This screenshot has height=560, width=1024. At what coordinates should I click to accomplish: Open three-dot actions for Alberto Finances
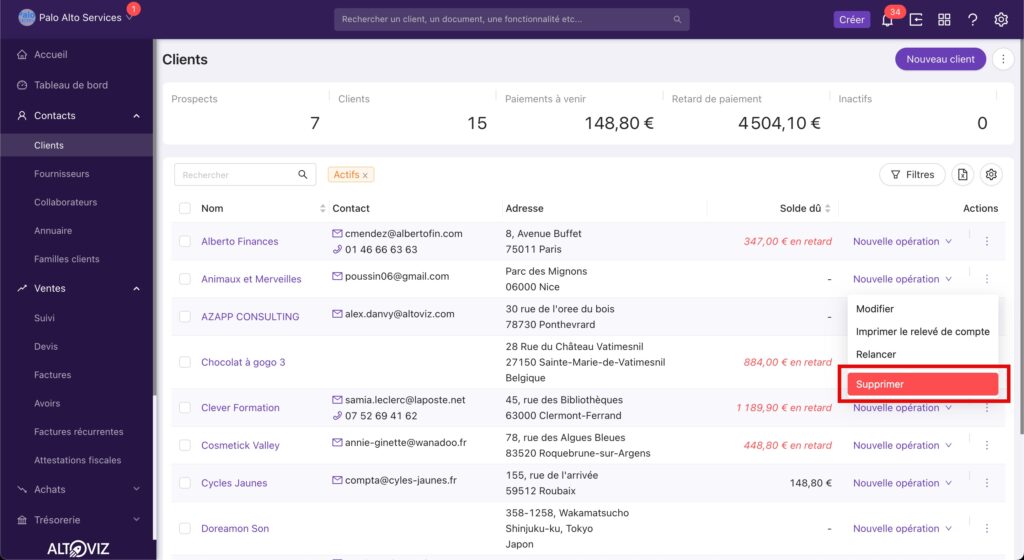point(987,241)
